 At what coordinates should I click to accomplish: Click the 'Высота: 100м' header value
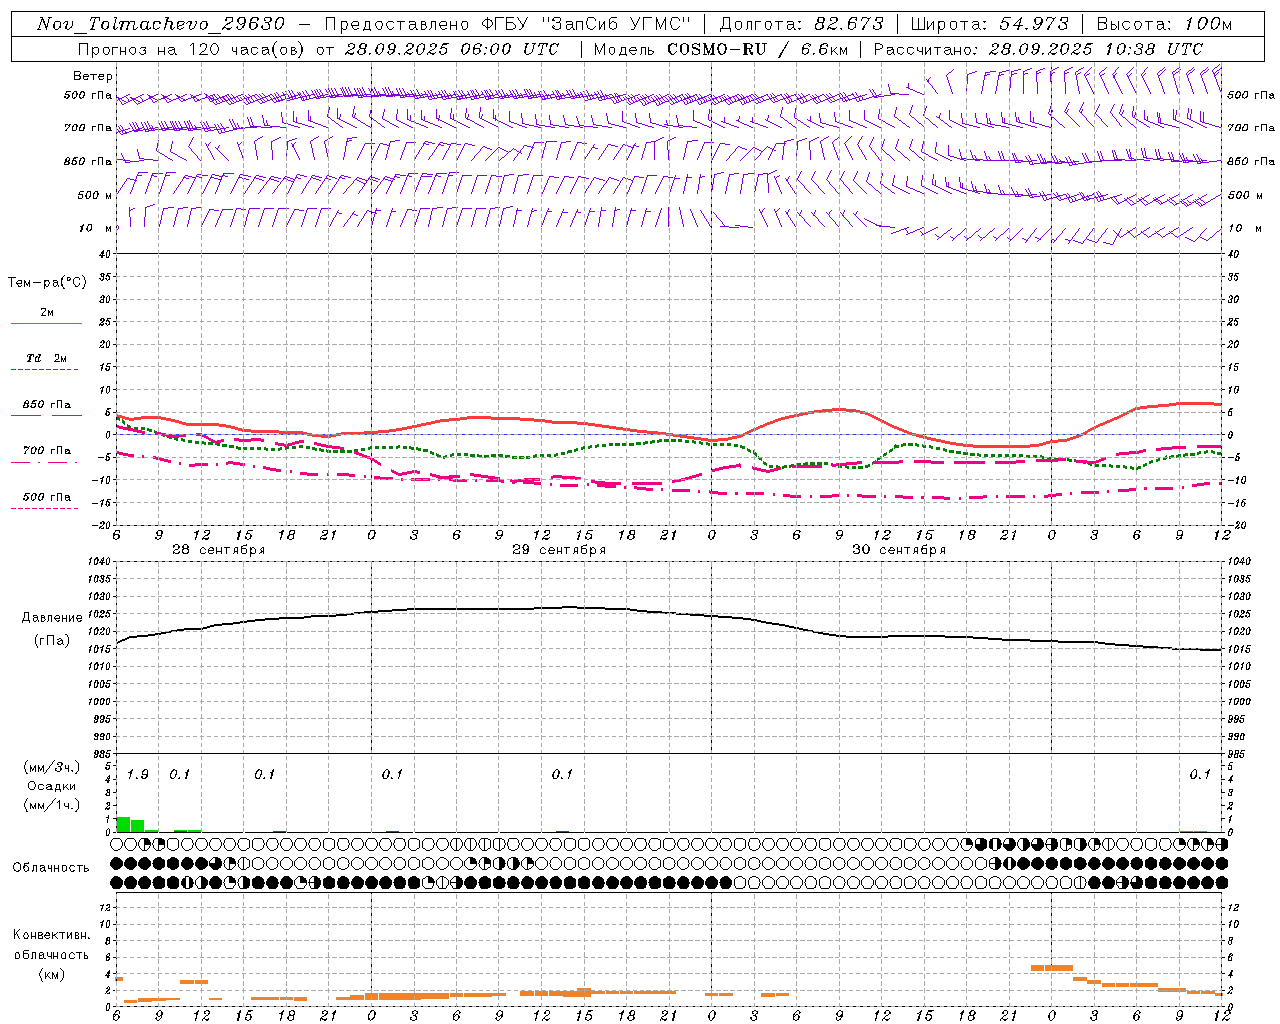[x=1164, y=24]
